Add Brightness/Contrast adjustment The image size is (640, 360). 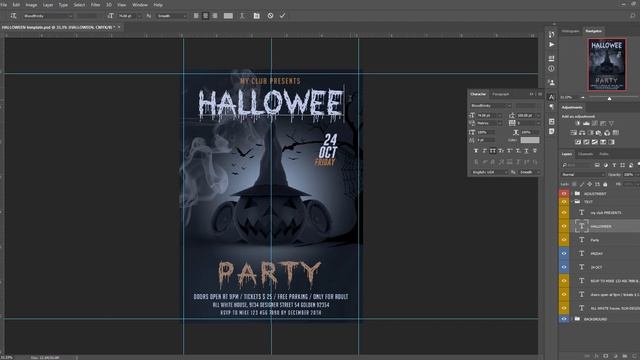(x=578, y=123)
